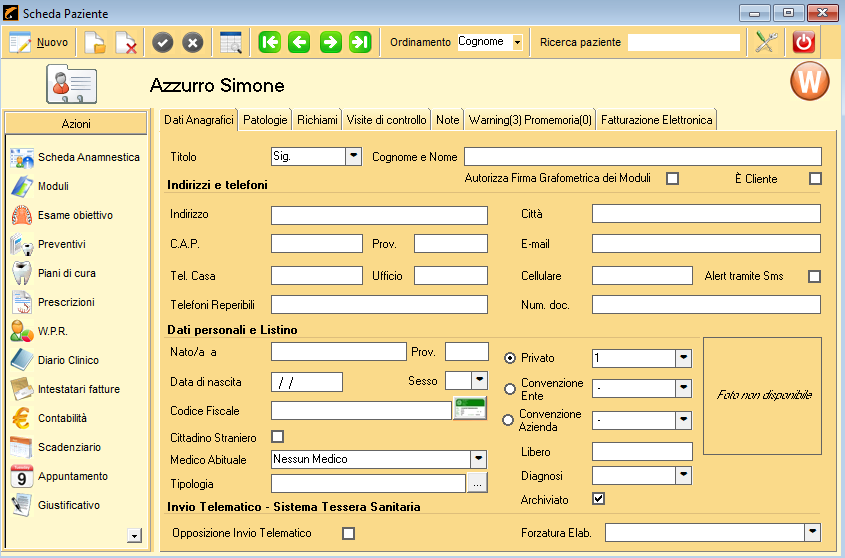
Task: Switch to the Visite di controllo tab
Action: [386, 120]
